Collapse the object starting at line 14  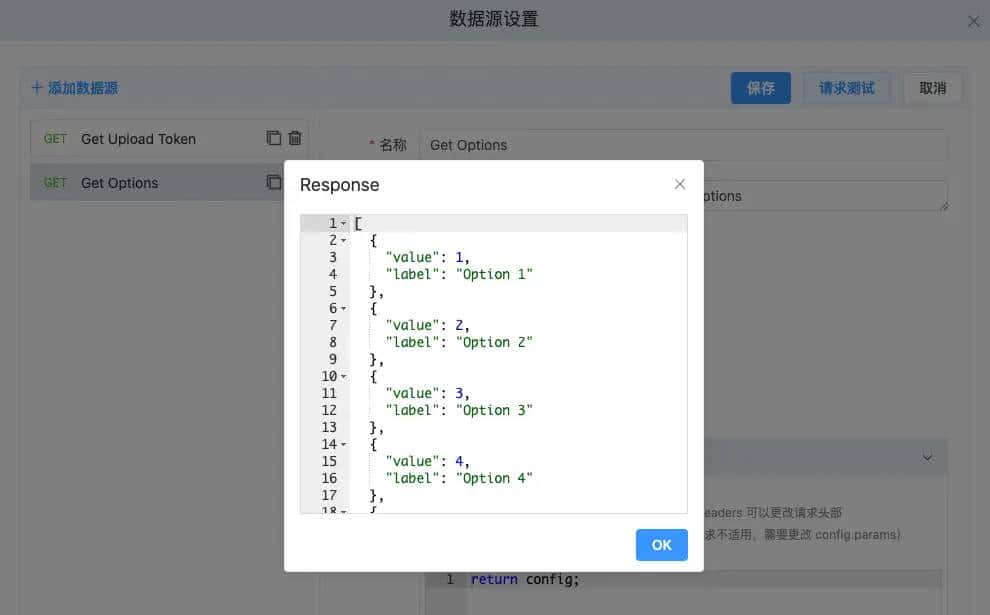tap(344, 445)
